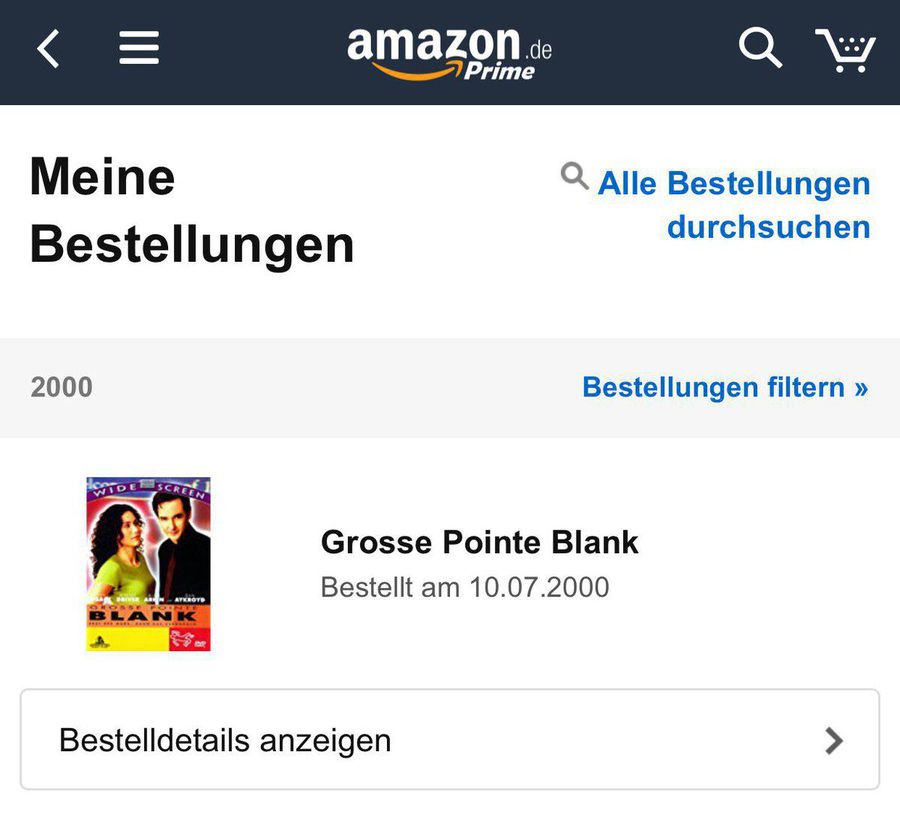Open the Bestellungen filtern filter options
Image resolution: width=900 pixels, height=818 pixels.
pyautogui.click(x=713, y=387)
